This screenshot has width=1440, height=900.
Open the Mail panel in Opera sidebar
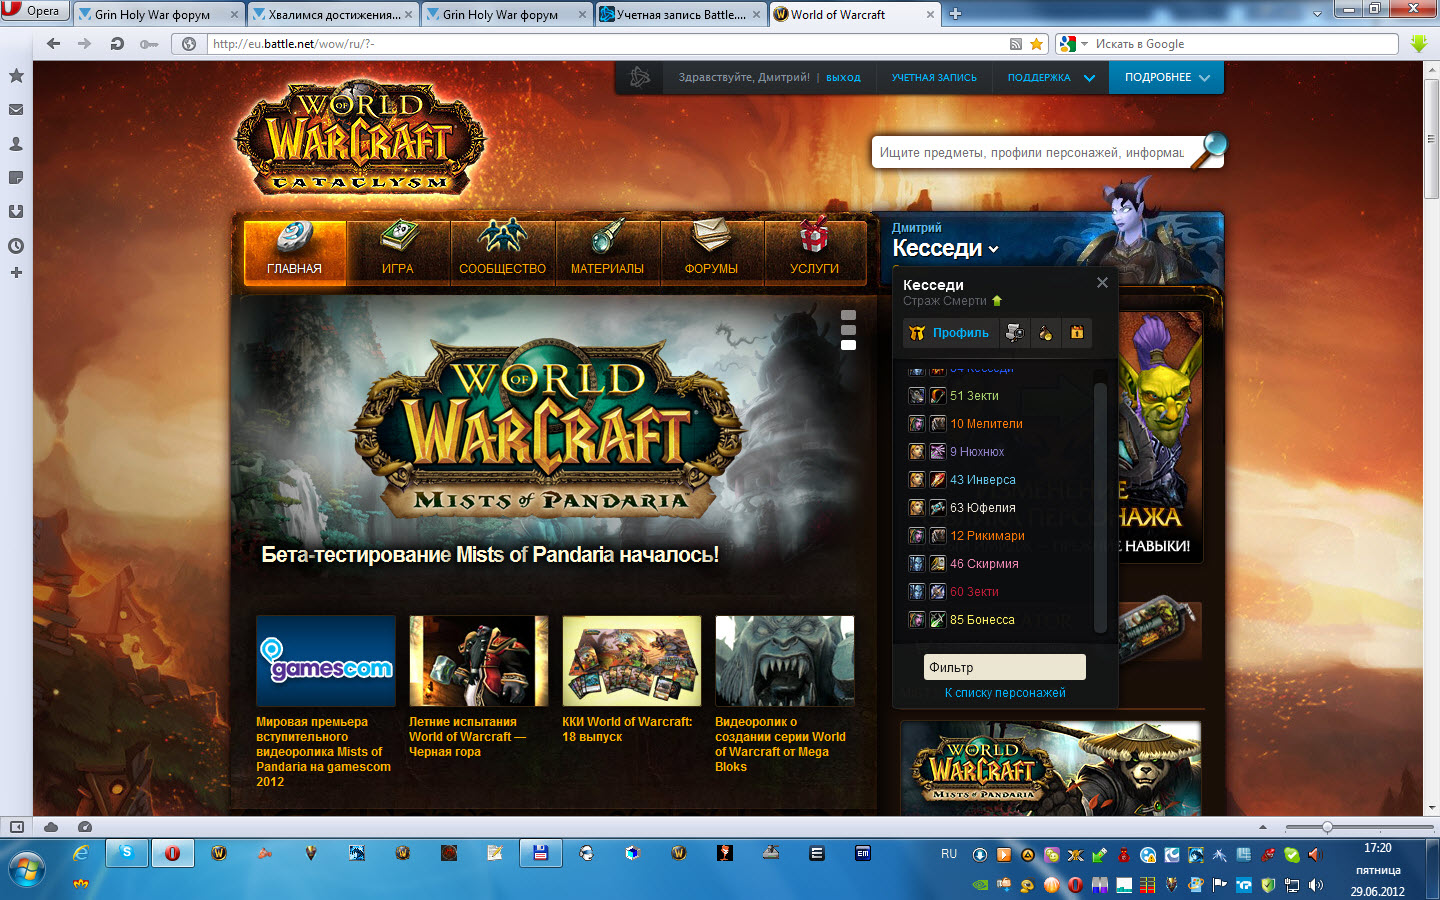pyautogui.click(x=16, y=110)
